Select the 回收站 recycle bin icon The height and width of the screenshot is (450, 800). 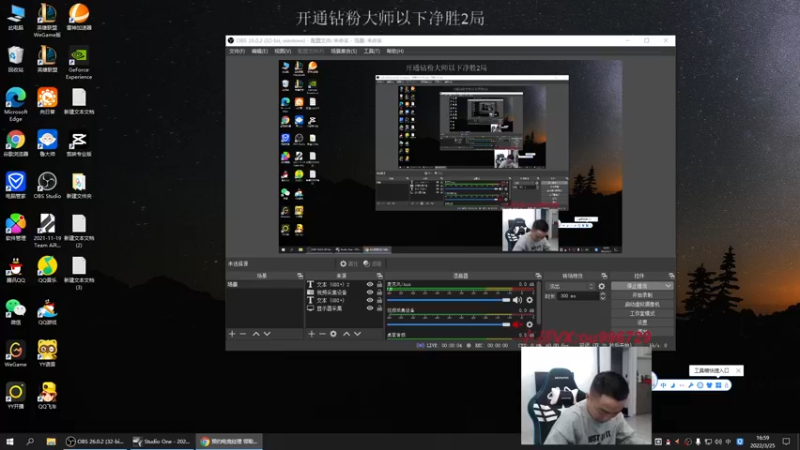click(16, 59)
